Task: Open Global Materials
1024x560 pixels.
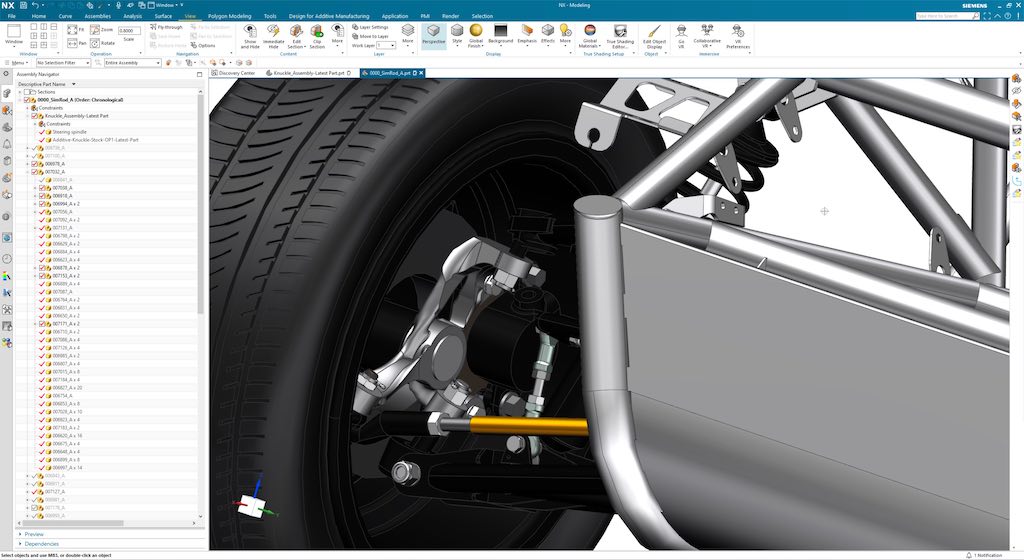Action: (x=589, y=36)
